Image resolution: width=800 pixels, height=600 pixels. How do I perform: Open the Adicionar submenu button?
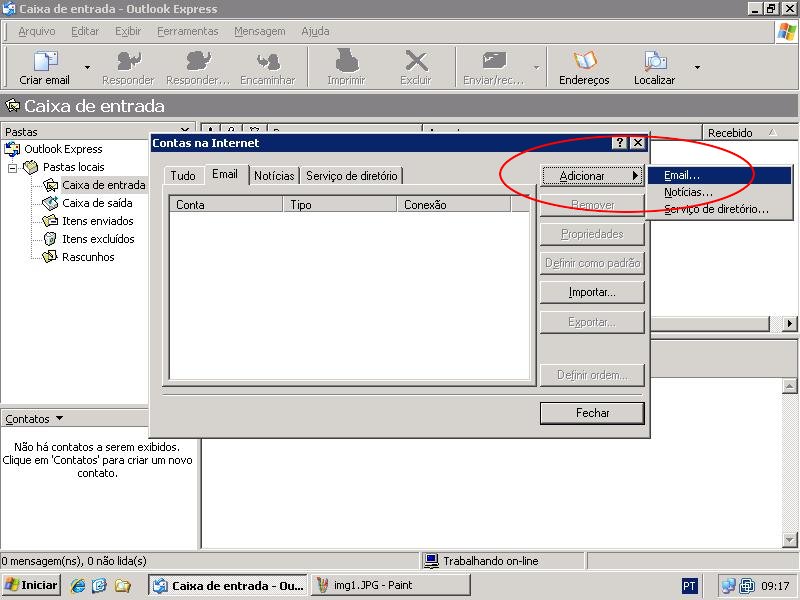coord(592,176)
